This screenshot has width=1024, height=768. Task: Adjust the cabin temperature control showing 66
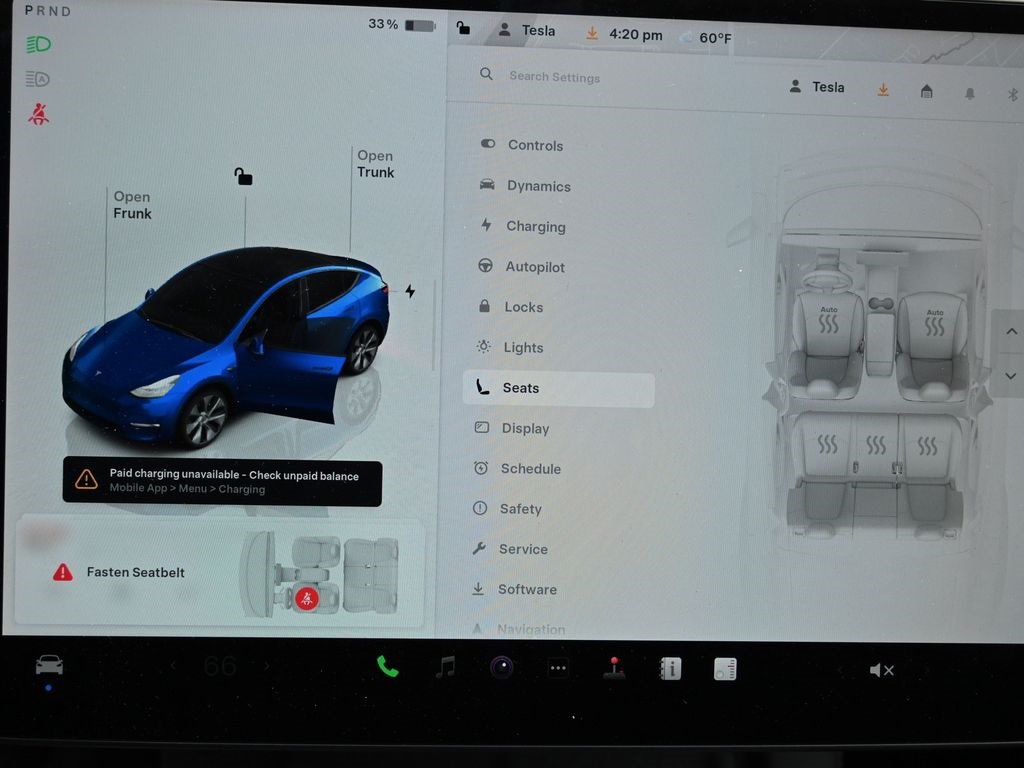point(220,666)
